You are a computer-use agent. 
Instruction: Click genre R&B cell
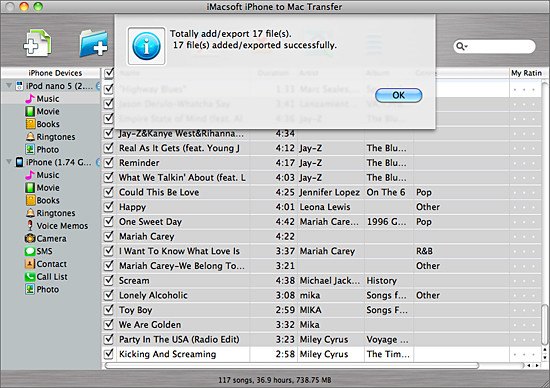pos(424,251)
